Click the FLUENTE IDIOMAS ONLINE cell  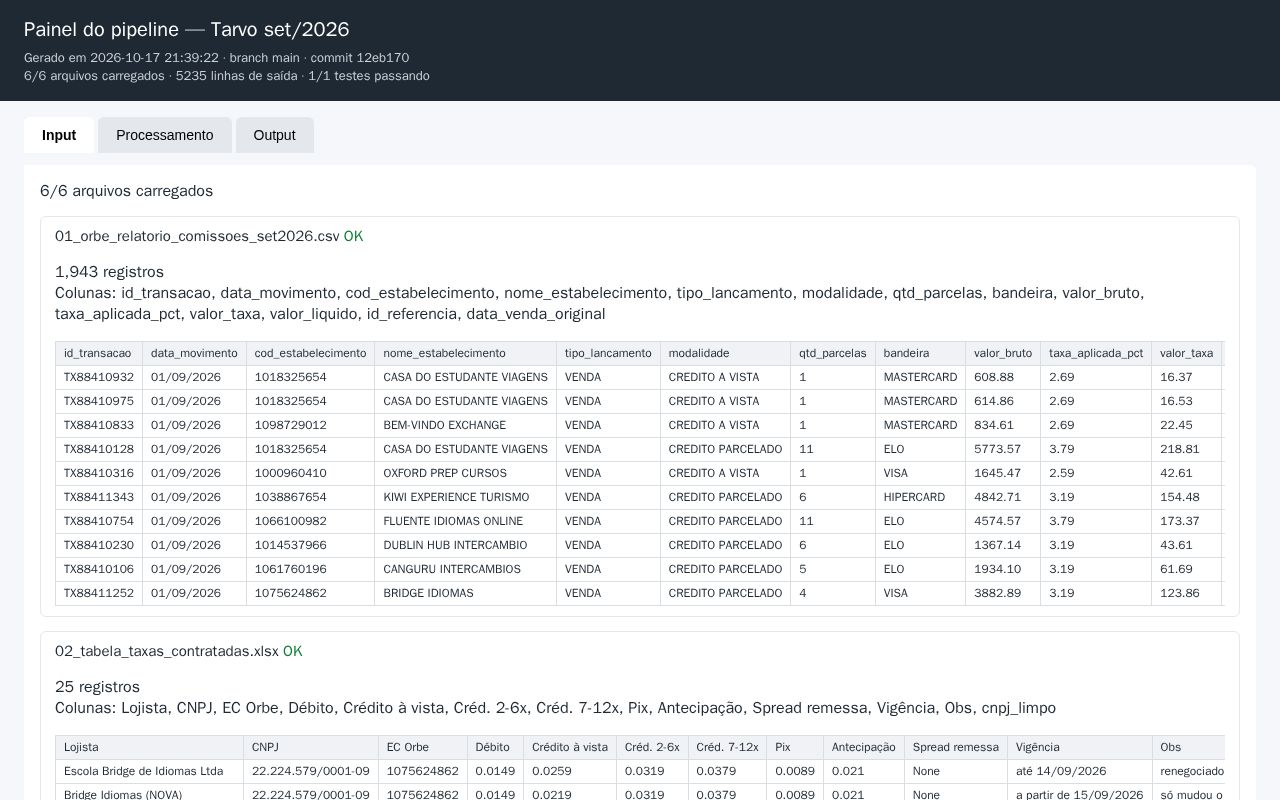pos(466,522)
